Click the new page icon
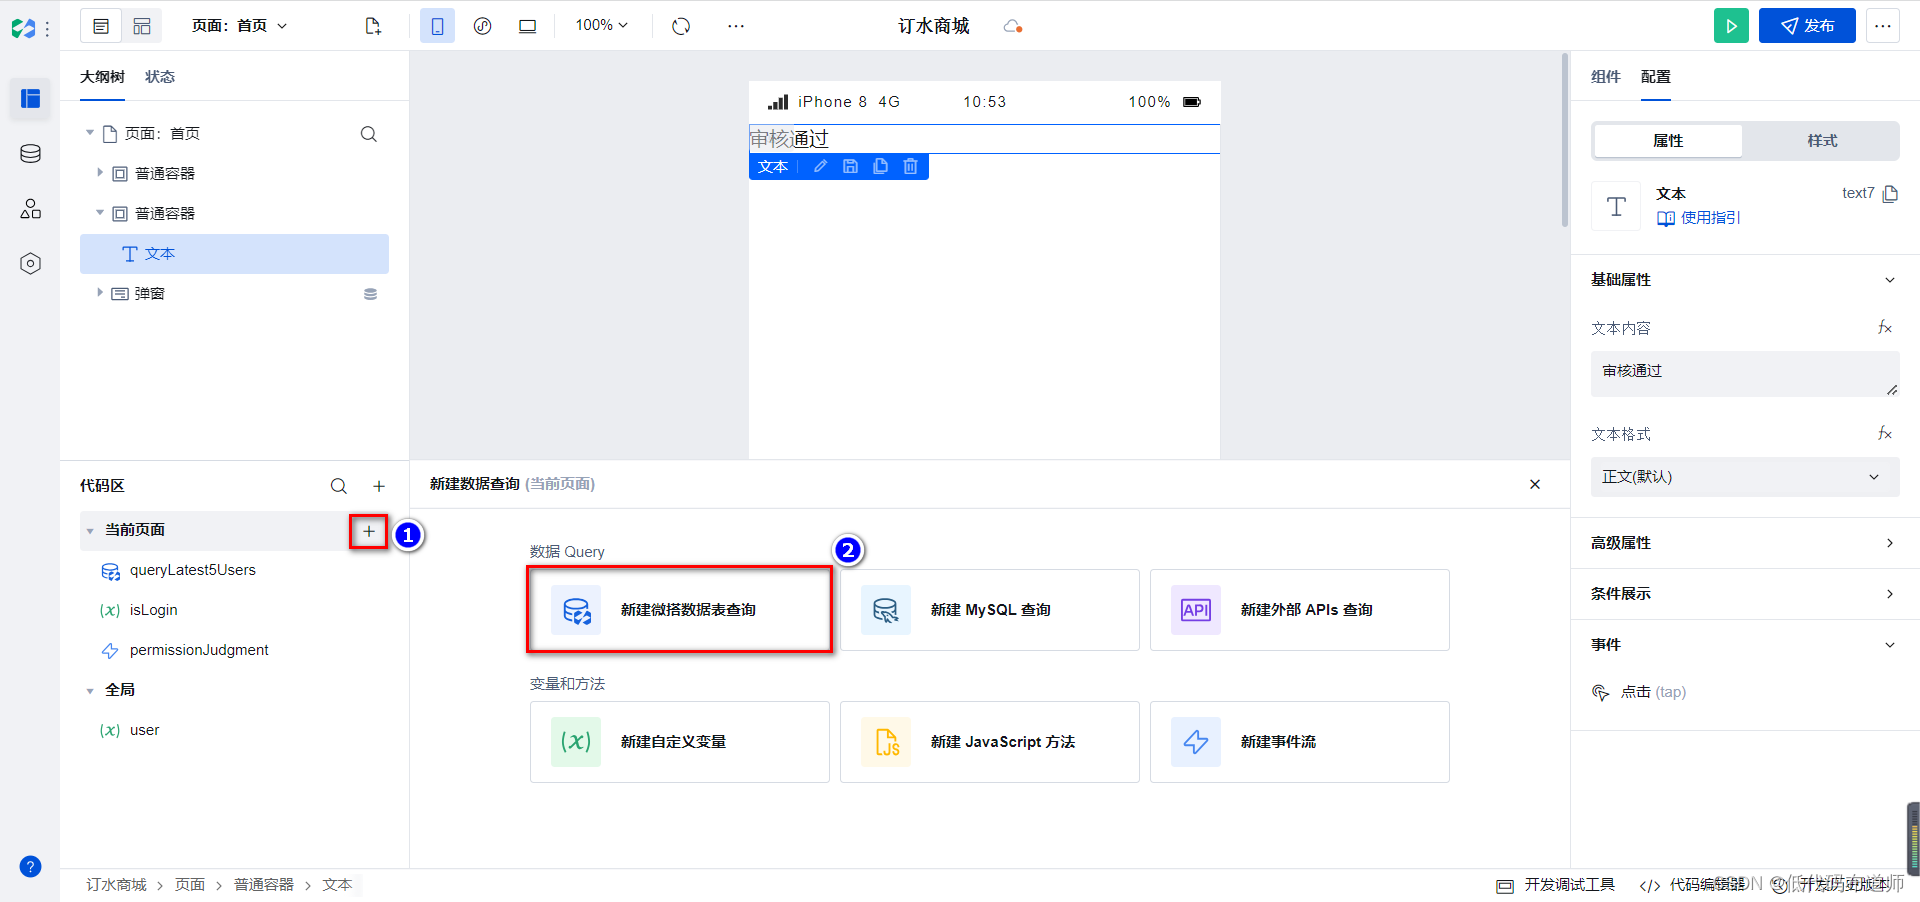 (373, 26)
